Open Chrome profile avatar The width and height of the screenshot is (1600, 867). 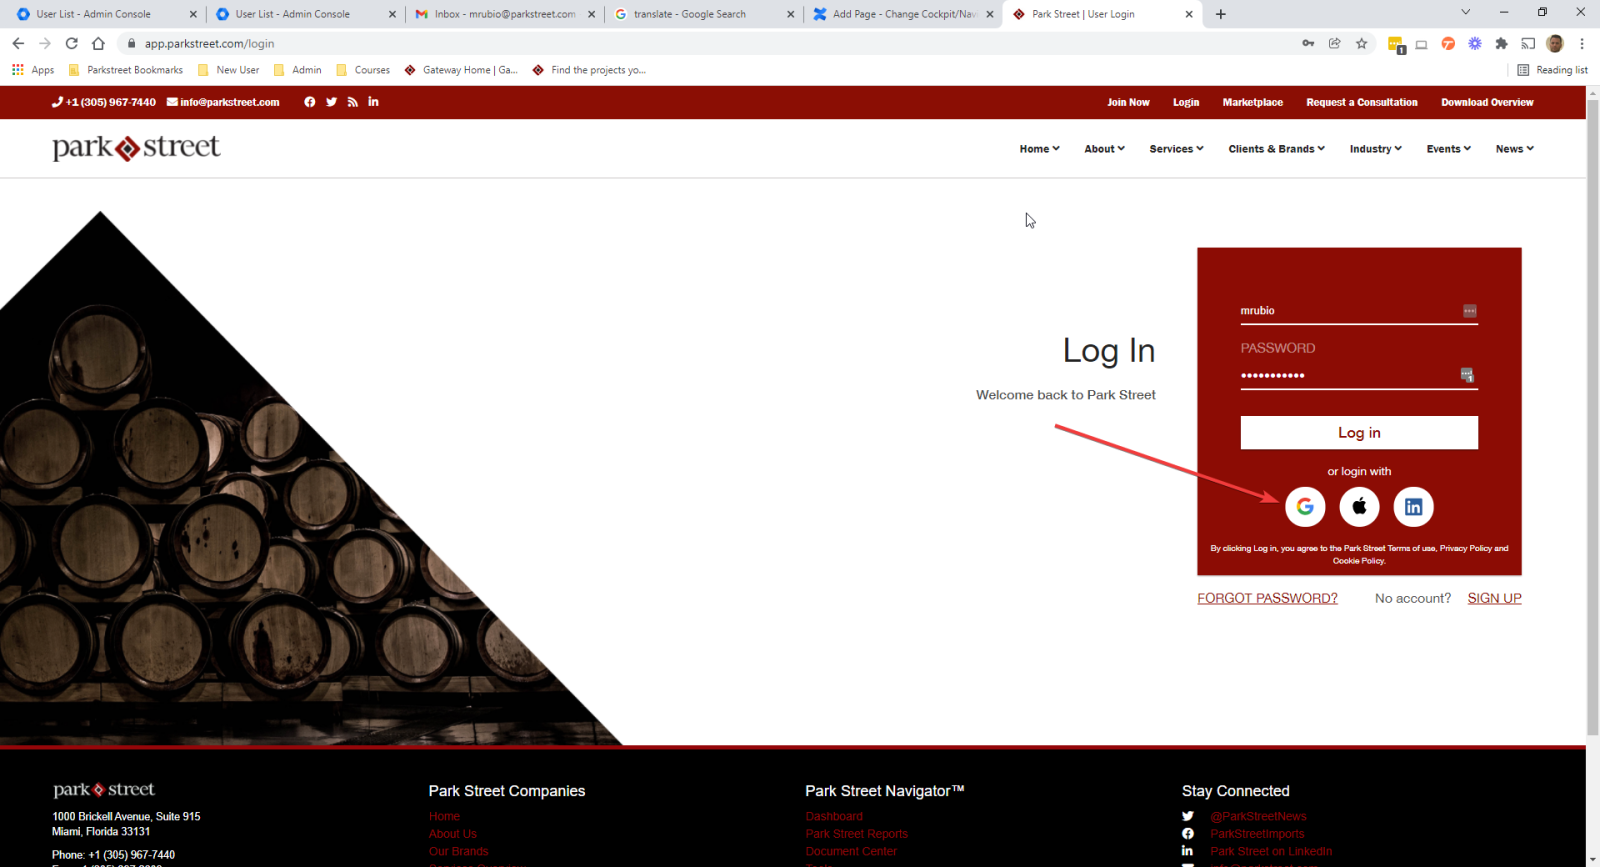click(1555, 43)
